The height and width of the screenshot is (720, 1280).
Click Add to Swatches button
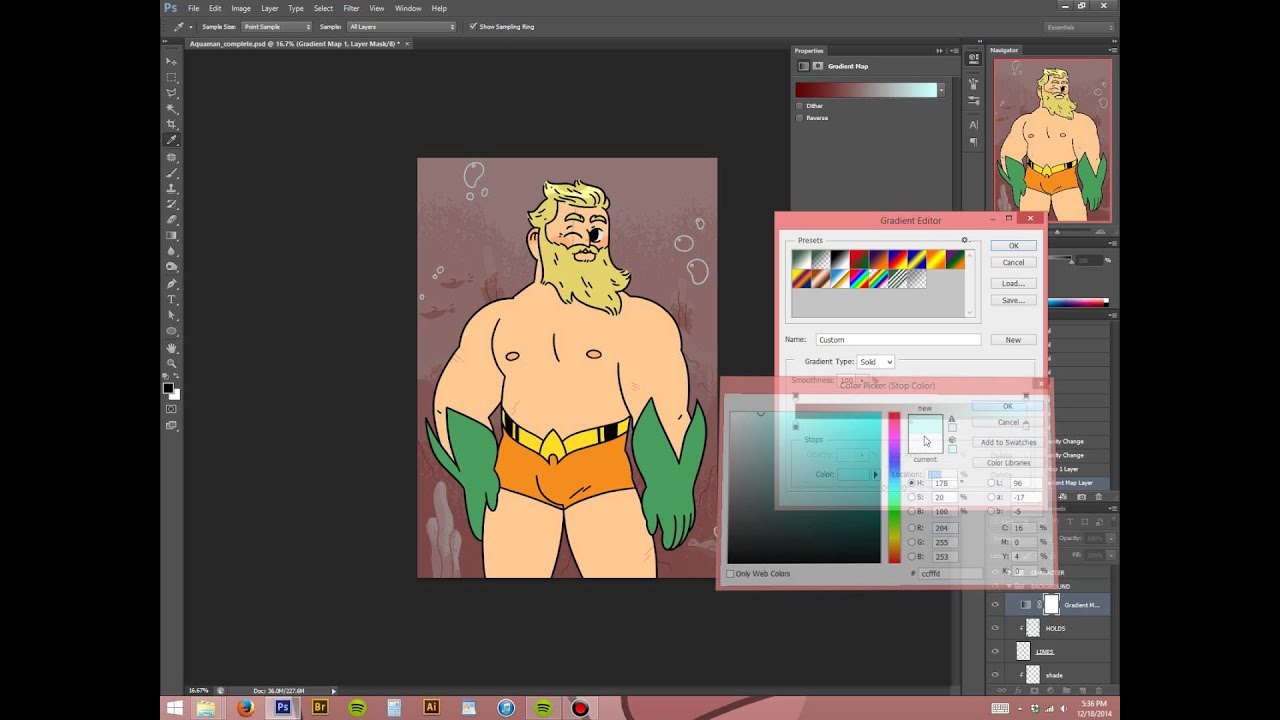coord(1008,442)
